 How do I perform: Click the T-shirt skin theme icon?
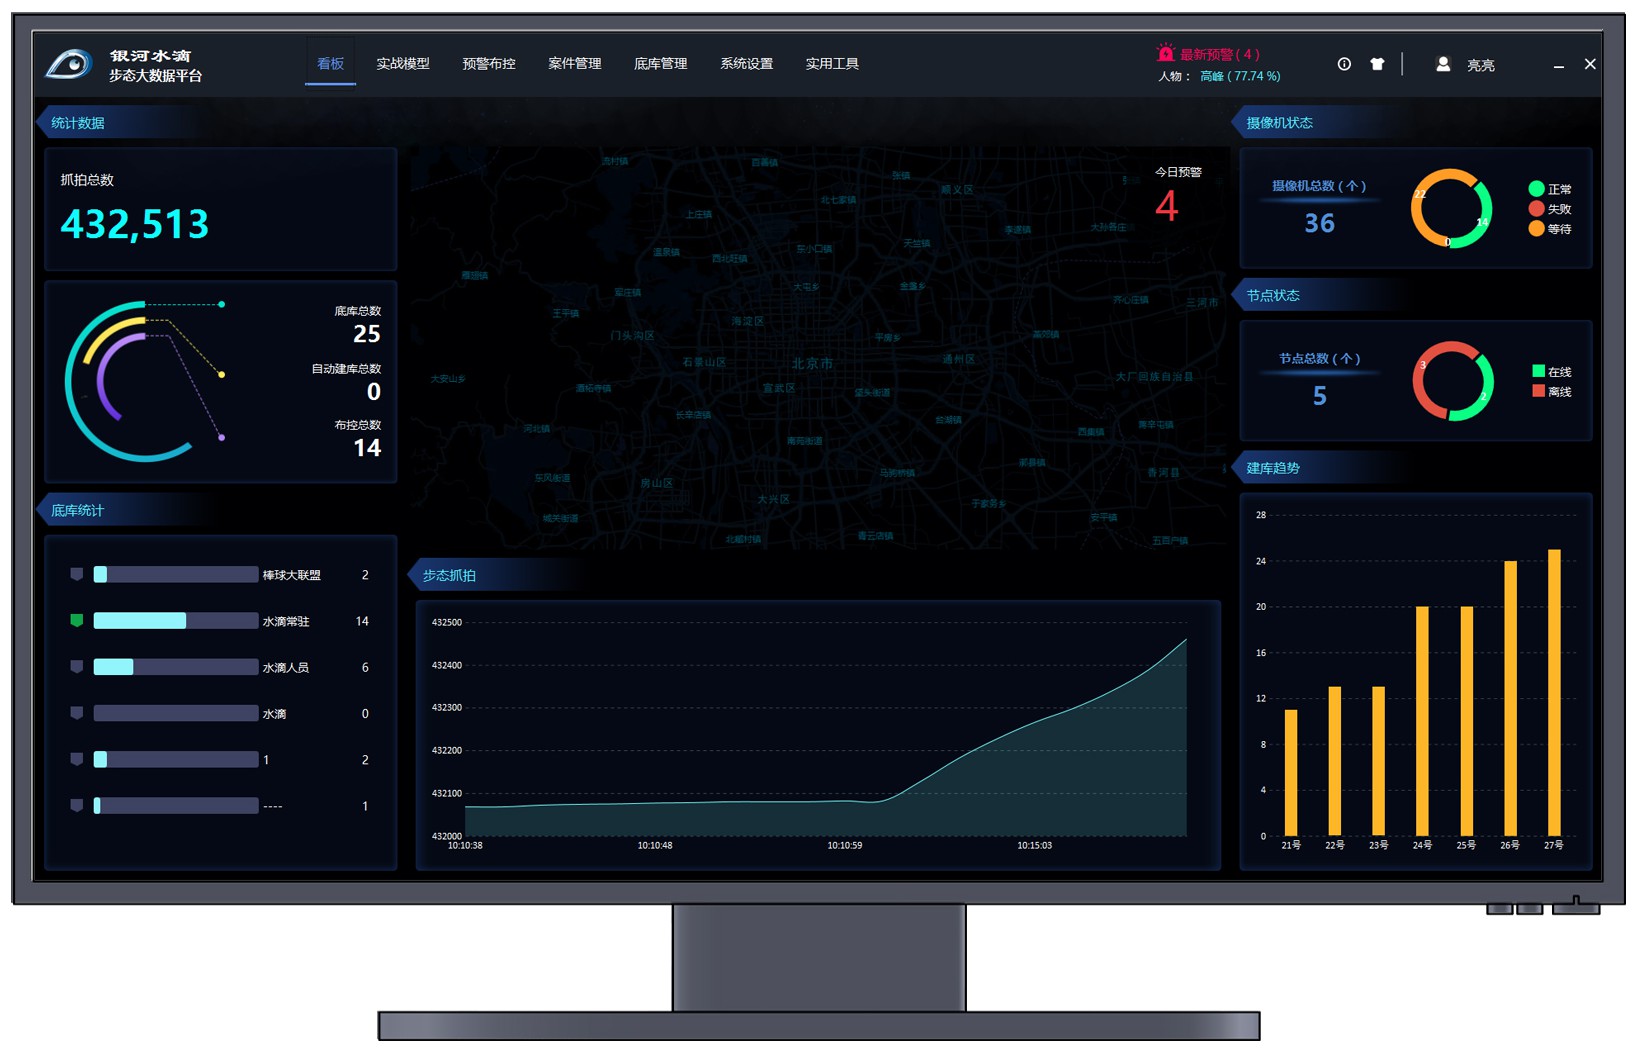[x=1377, y=64]
